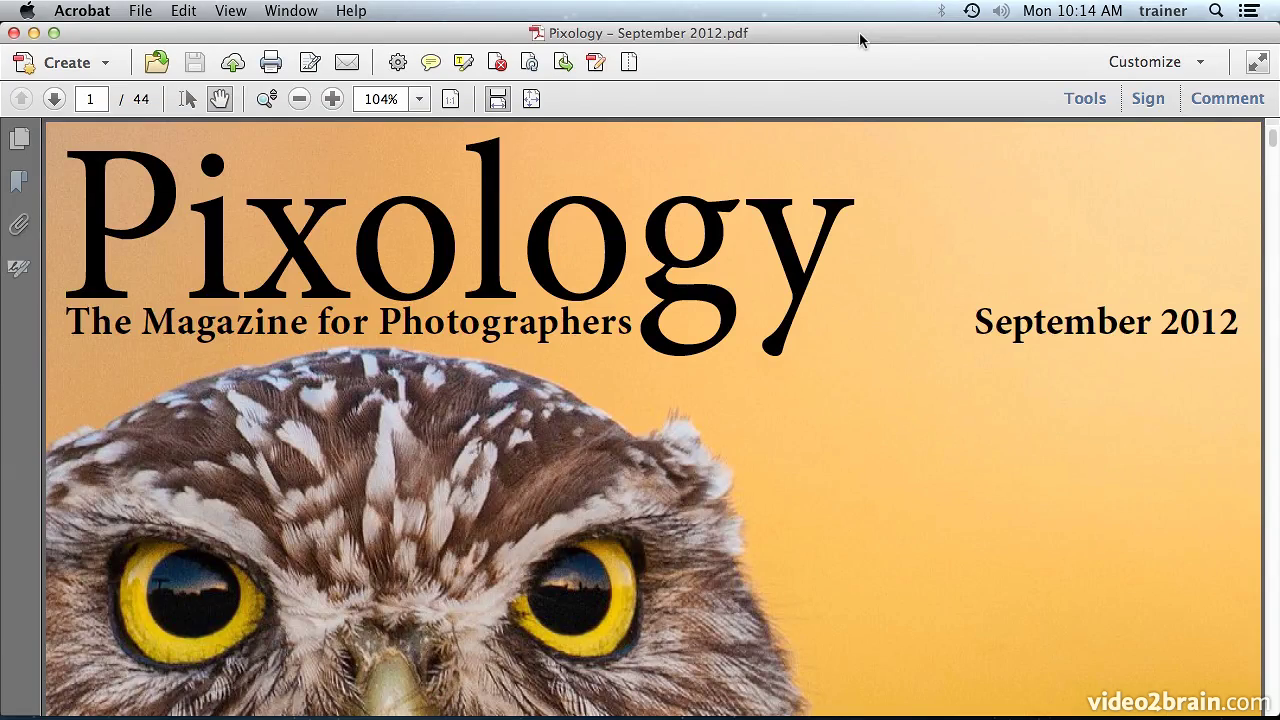Click the Create PDF button
Viewport: 1280px width, 720px height.
pos(52,62)
